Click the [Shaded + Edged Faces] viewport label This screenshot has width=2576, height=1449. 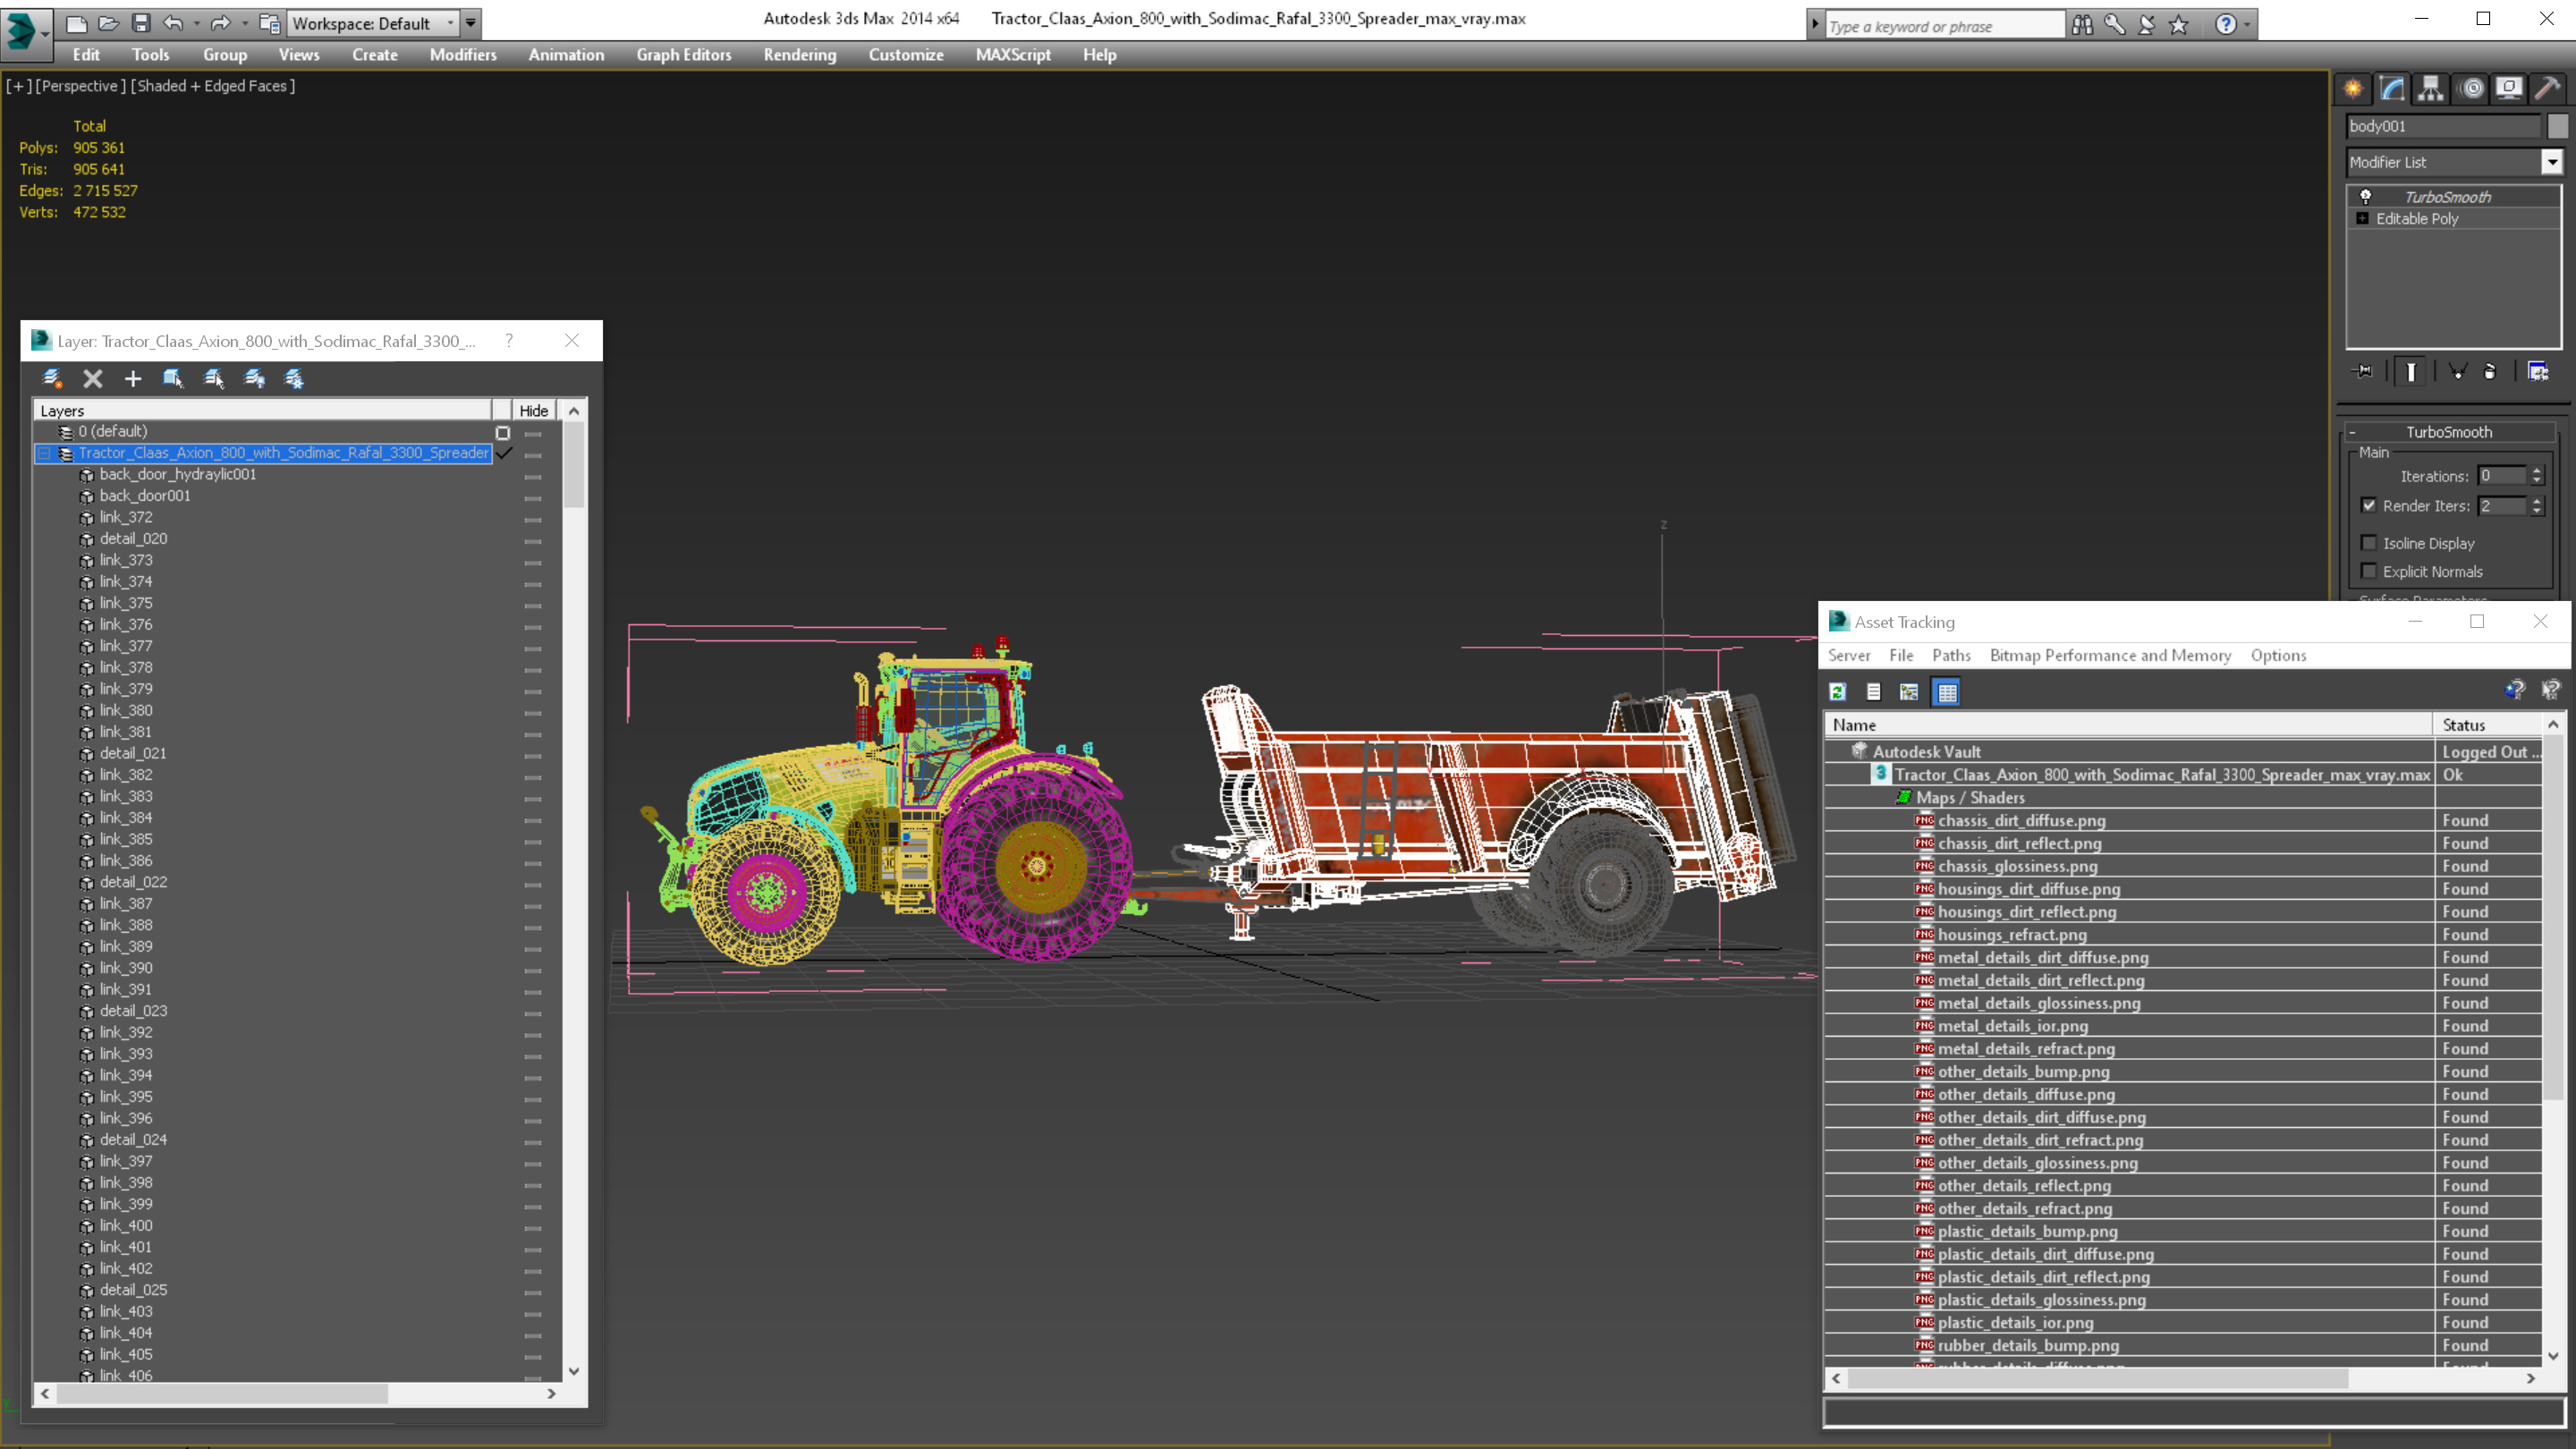coord(213,86)
